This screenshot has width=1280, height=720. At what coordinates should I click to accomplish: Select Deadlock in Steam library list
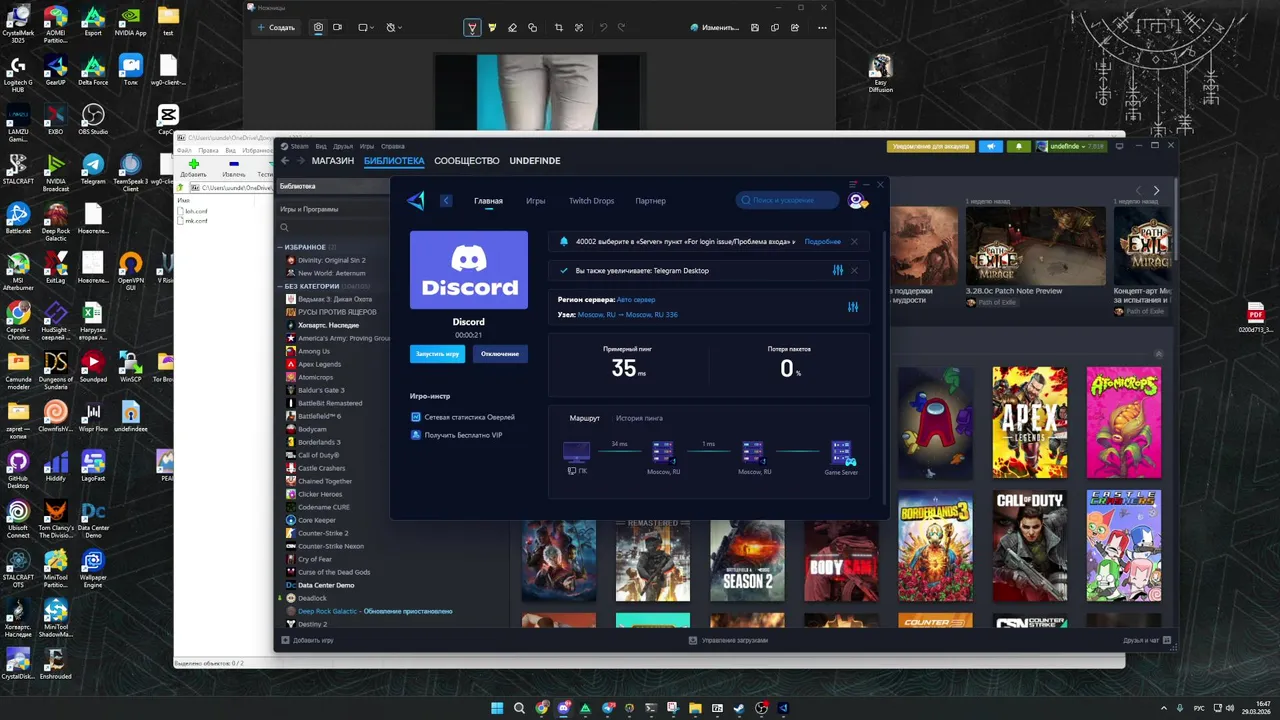click(312, 598)
